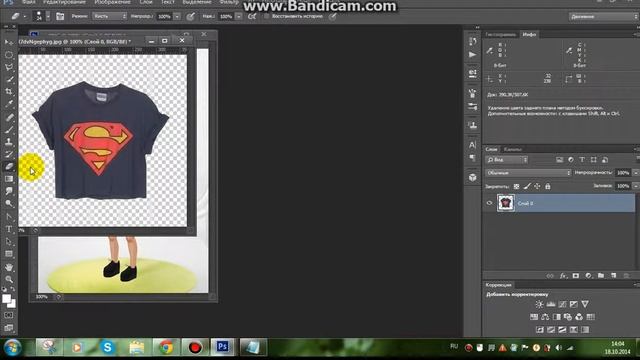Select the Clone Stamp tool
Image resolution: width=640 pixels, height=360 pixels.
pos(9,142)
